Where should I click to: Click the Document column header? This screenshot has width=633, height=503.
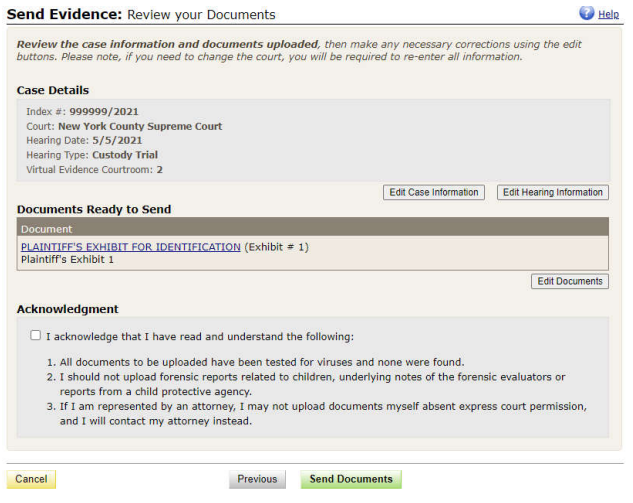45,229
